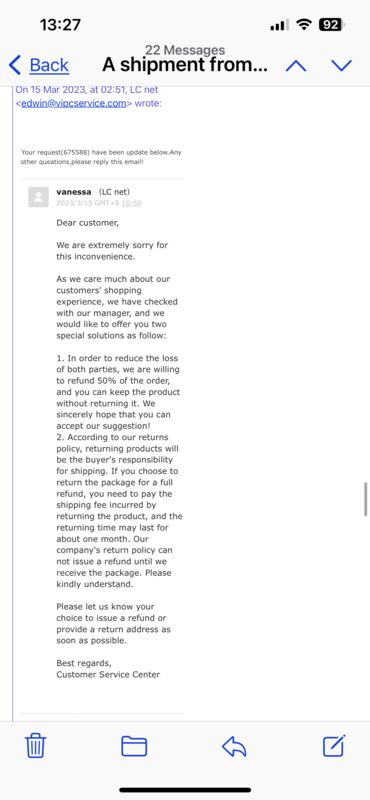Go Back to the mailbox list
370x800 pixels.
pos(39,65)
